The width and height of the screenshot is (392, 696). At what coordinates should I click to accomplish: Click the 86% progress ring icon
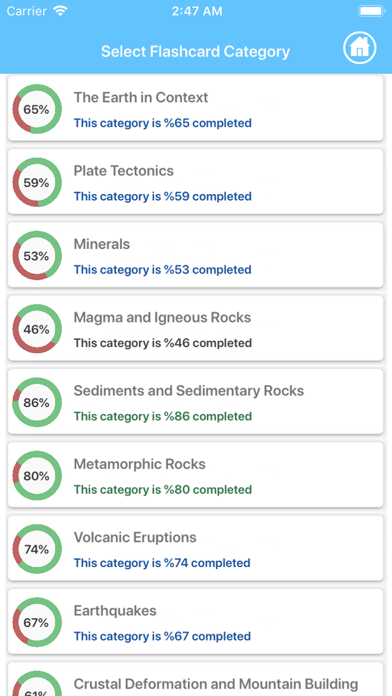point(37,402)
